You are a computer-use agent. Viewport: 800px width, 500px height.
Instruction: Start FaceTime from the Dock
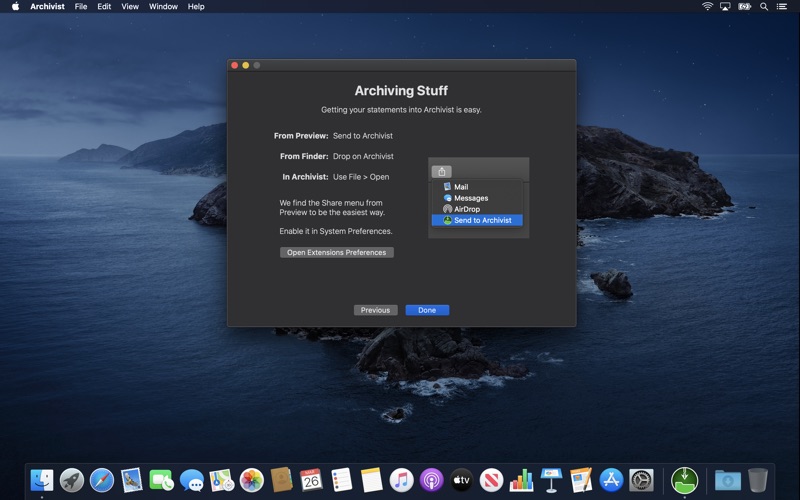(x=162, y=480)
